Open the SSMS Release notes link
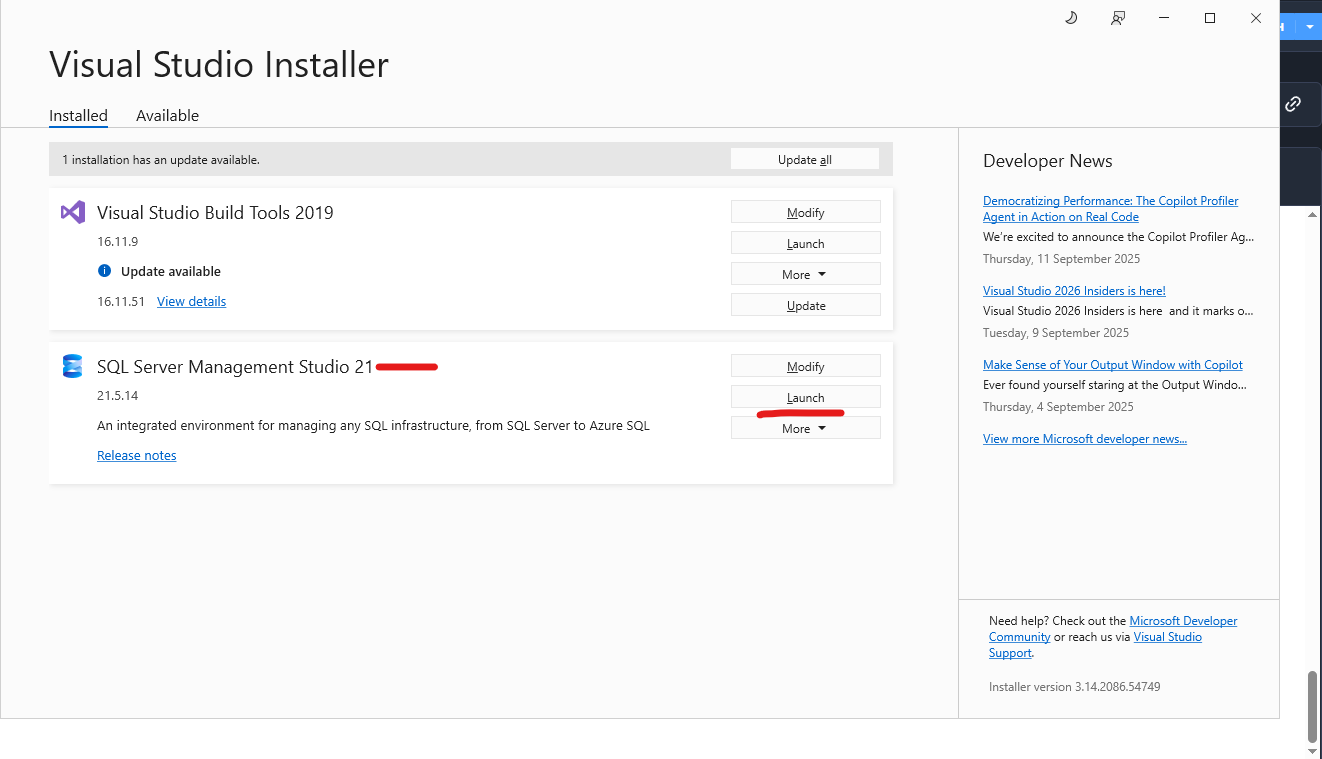Screen dimensions: 1322x759 136,455
